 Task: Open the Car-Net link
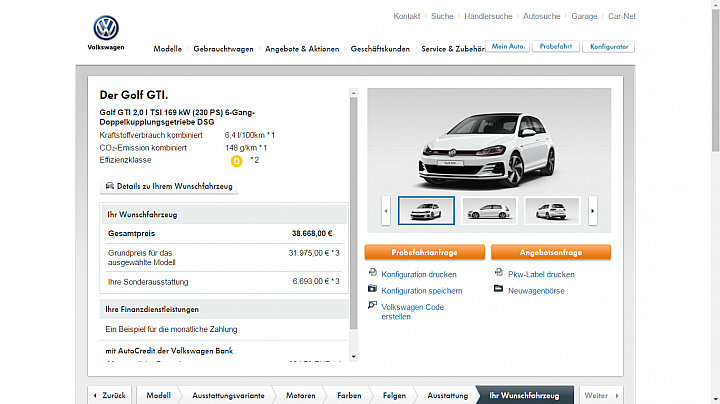click(622, 16)
